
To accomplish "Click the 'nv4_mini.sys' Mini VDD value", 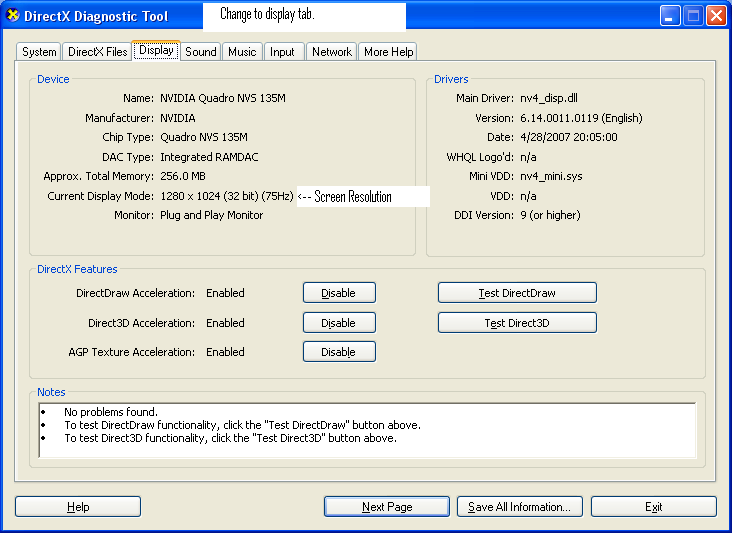I will pos(551,176).
